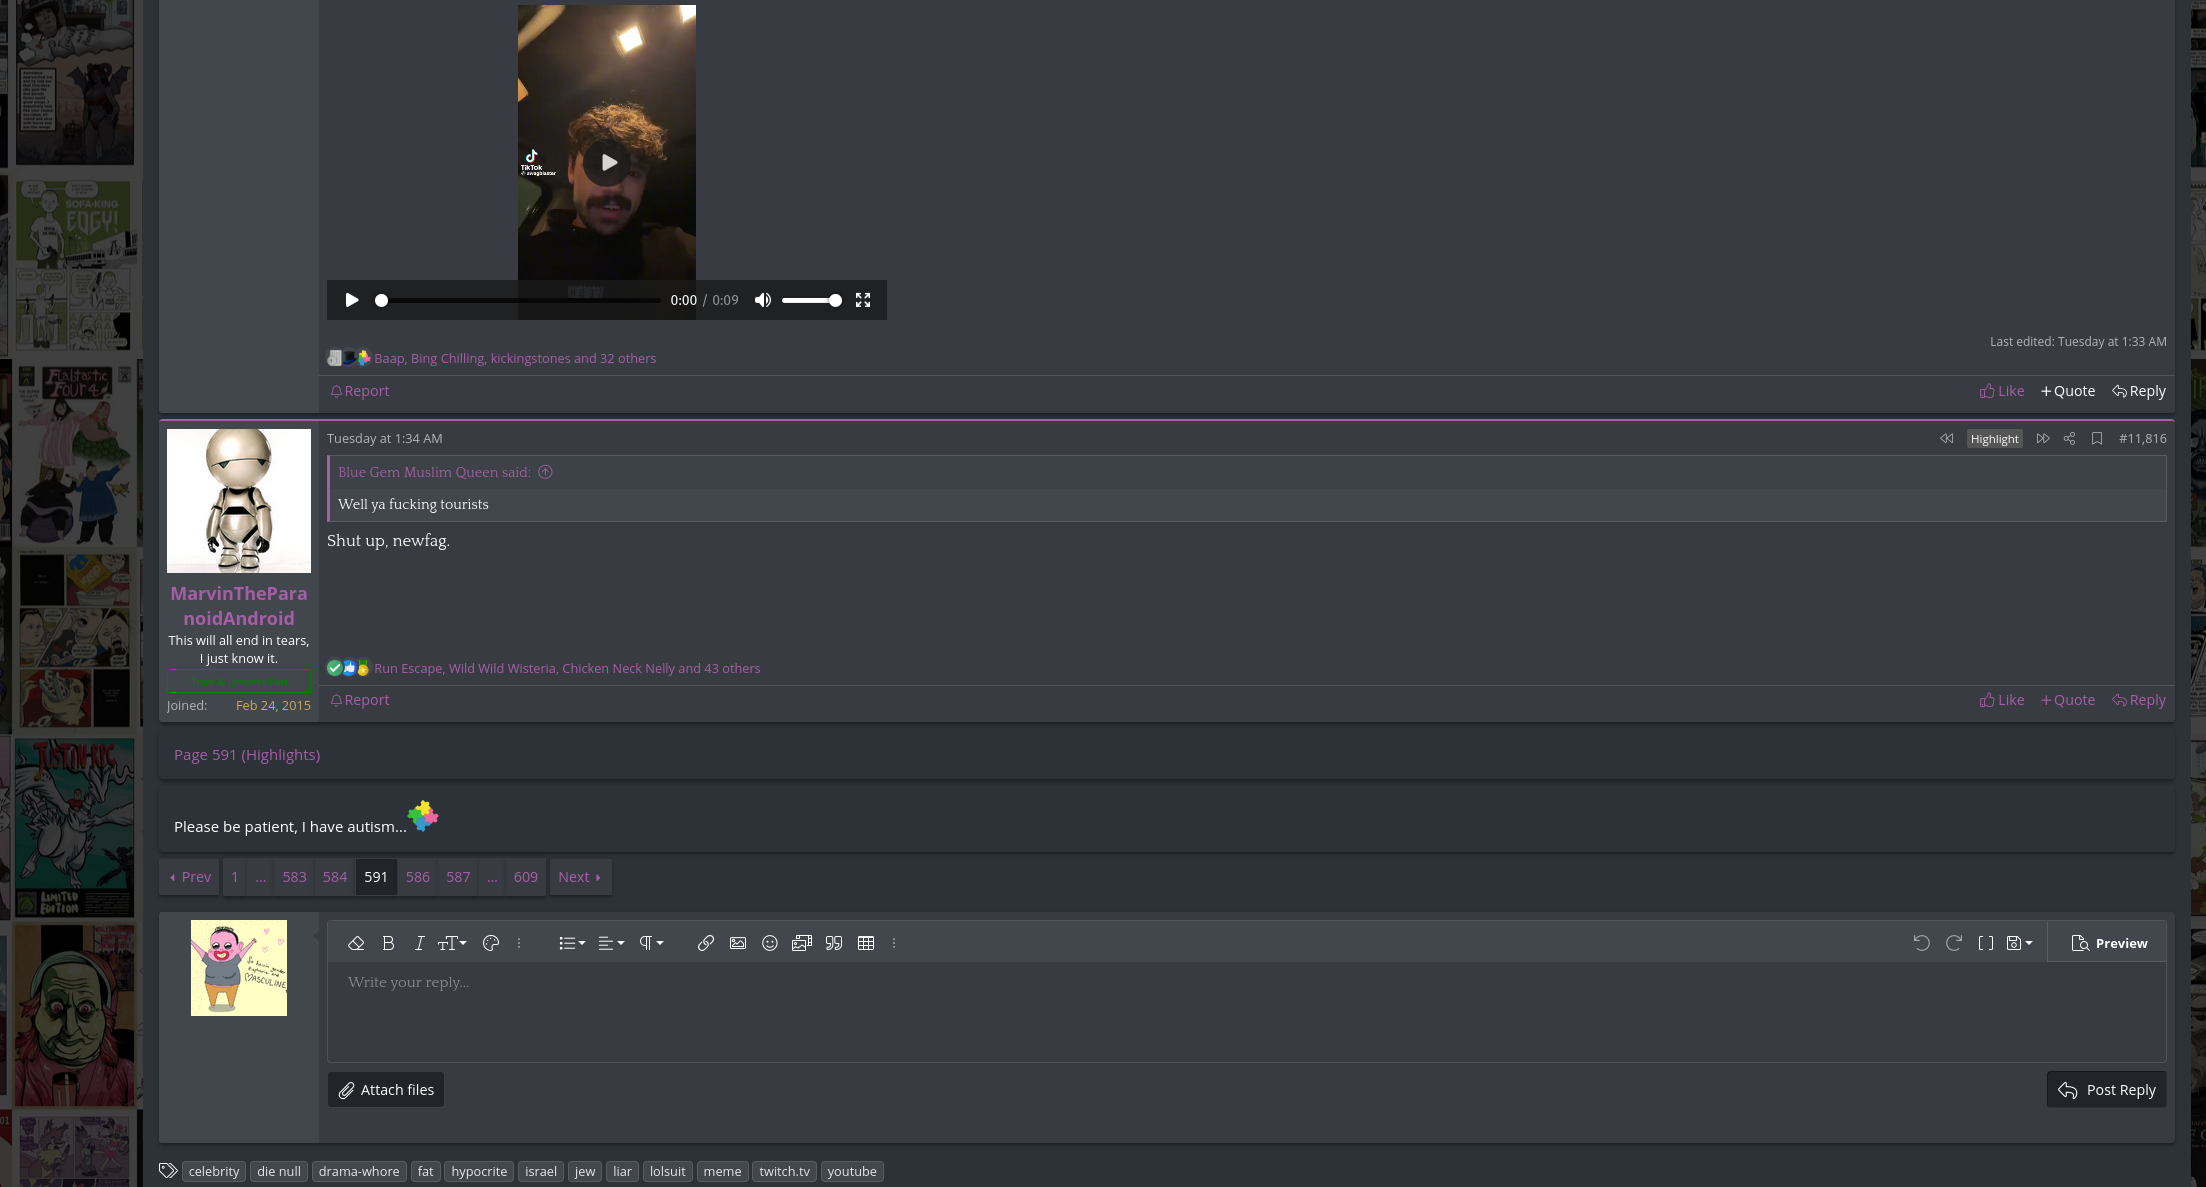
Task: Report the video post
Action: coord(360,391)
